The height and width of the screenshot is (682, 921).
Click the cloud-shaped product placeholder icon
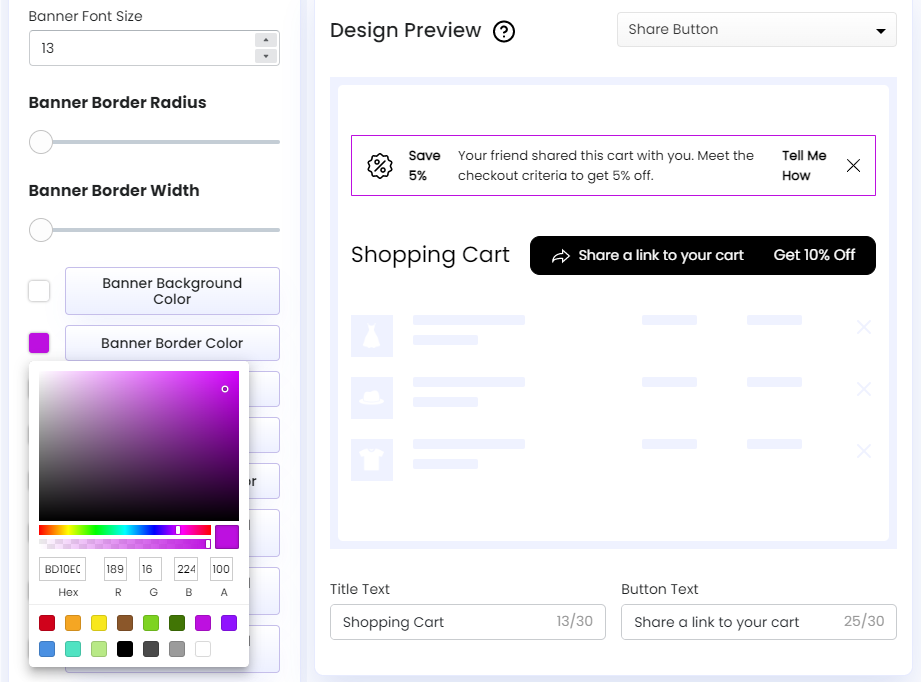tap(372, 396)
